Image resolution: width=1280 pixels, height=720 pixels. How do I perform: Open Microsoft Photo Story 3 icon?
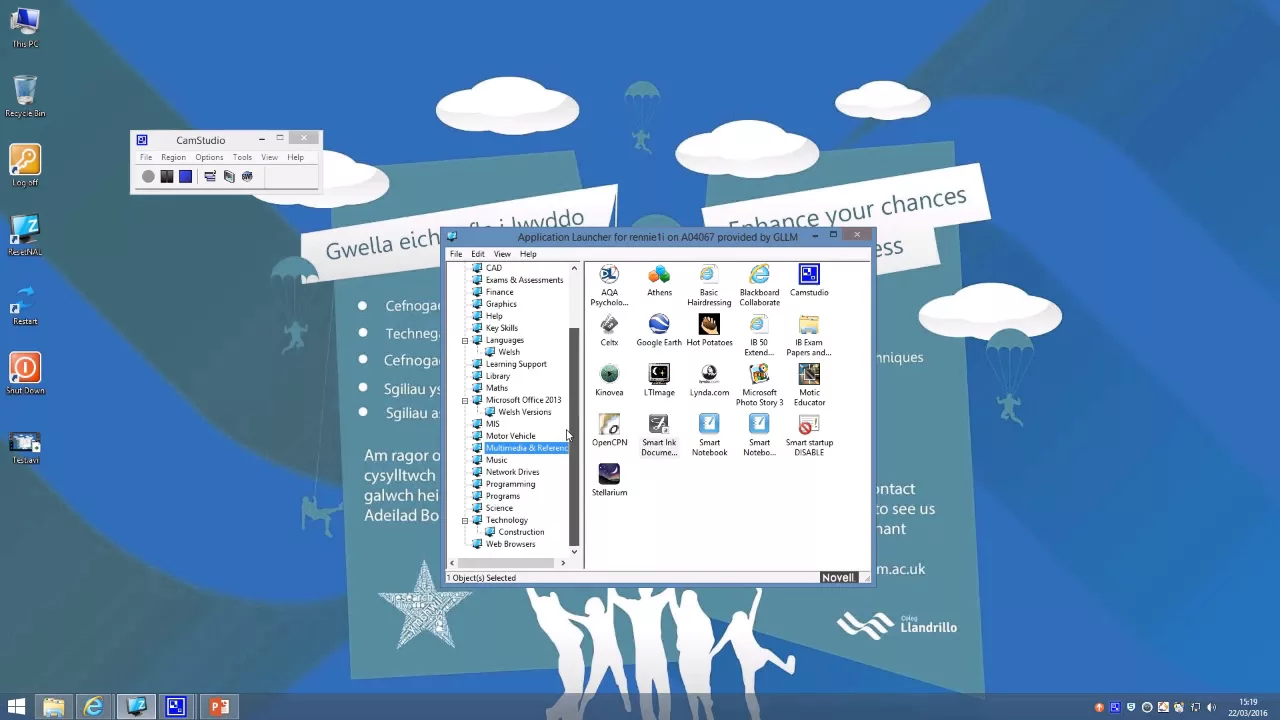pos(759,385)
